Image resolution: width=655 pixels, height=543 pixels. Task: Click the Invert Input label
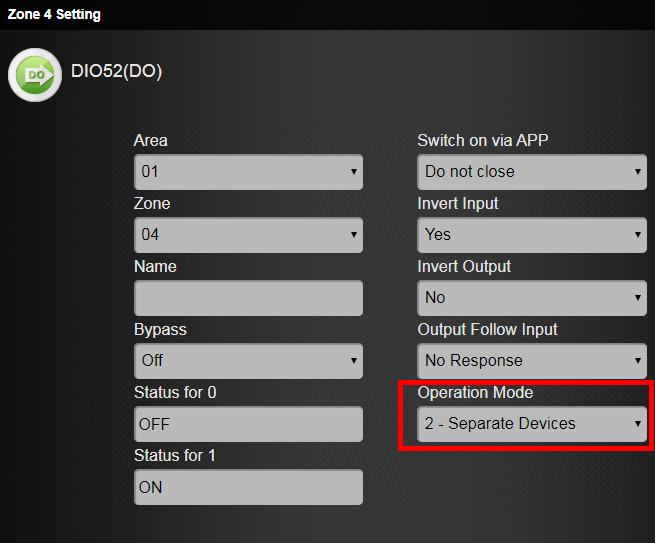click(x=457, y=204)
